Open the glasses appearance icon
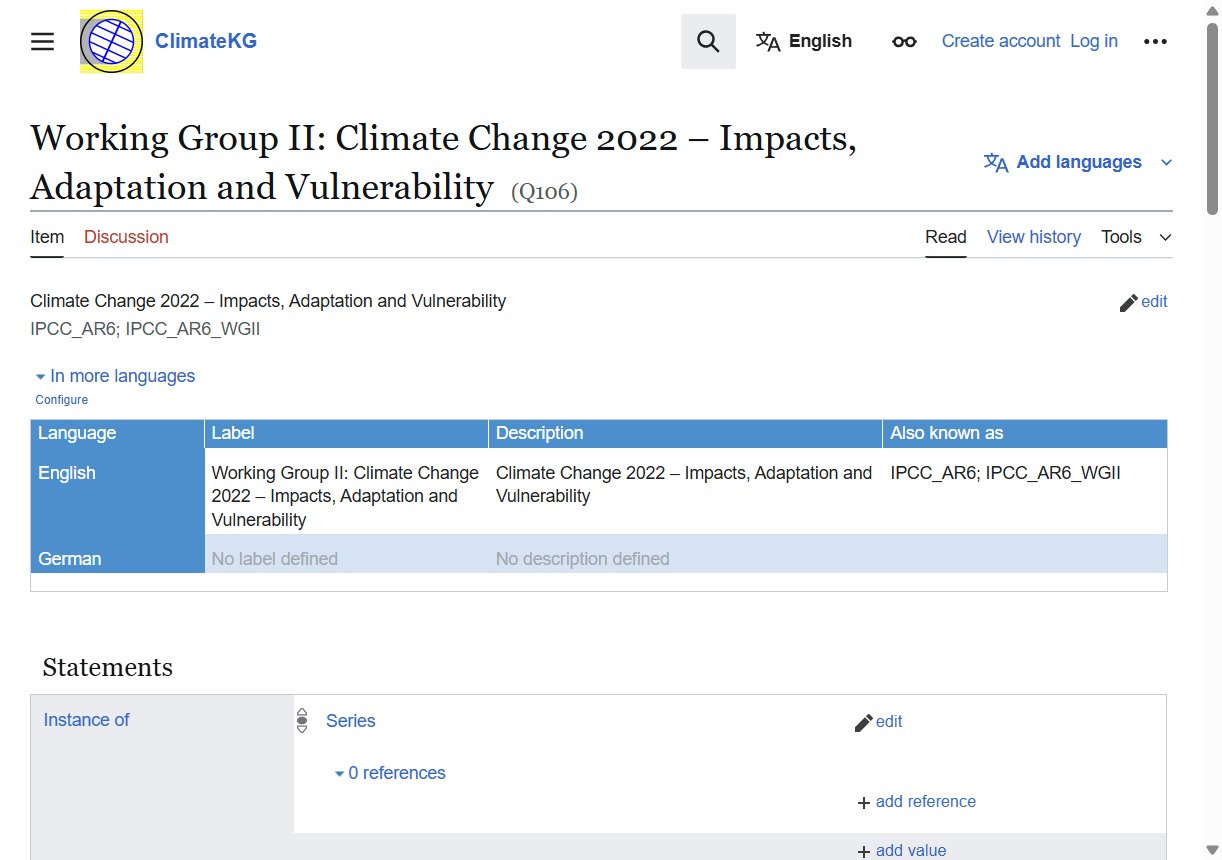The height and width of the screenshot is (860, 1222). pos(904,41)
